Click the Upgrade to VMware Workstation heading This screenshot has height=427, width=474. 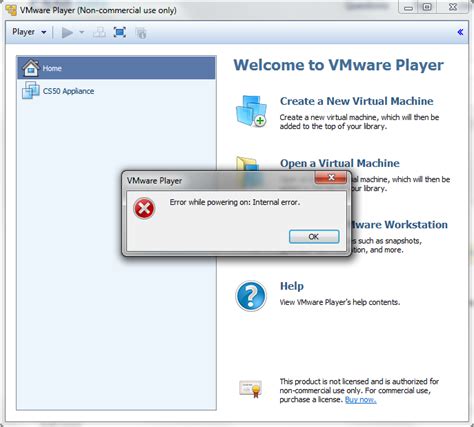point(399,224)
